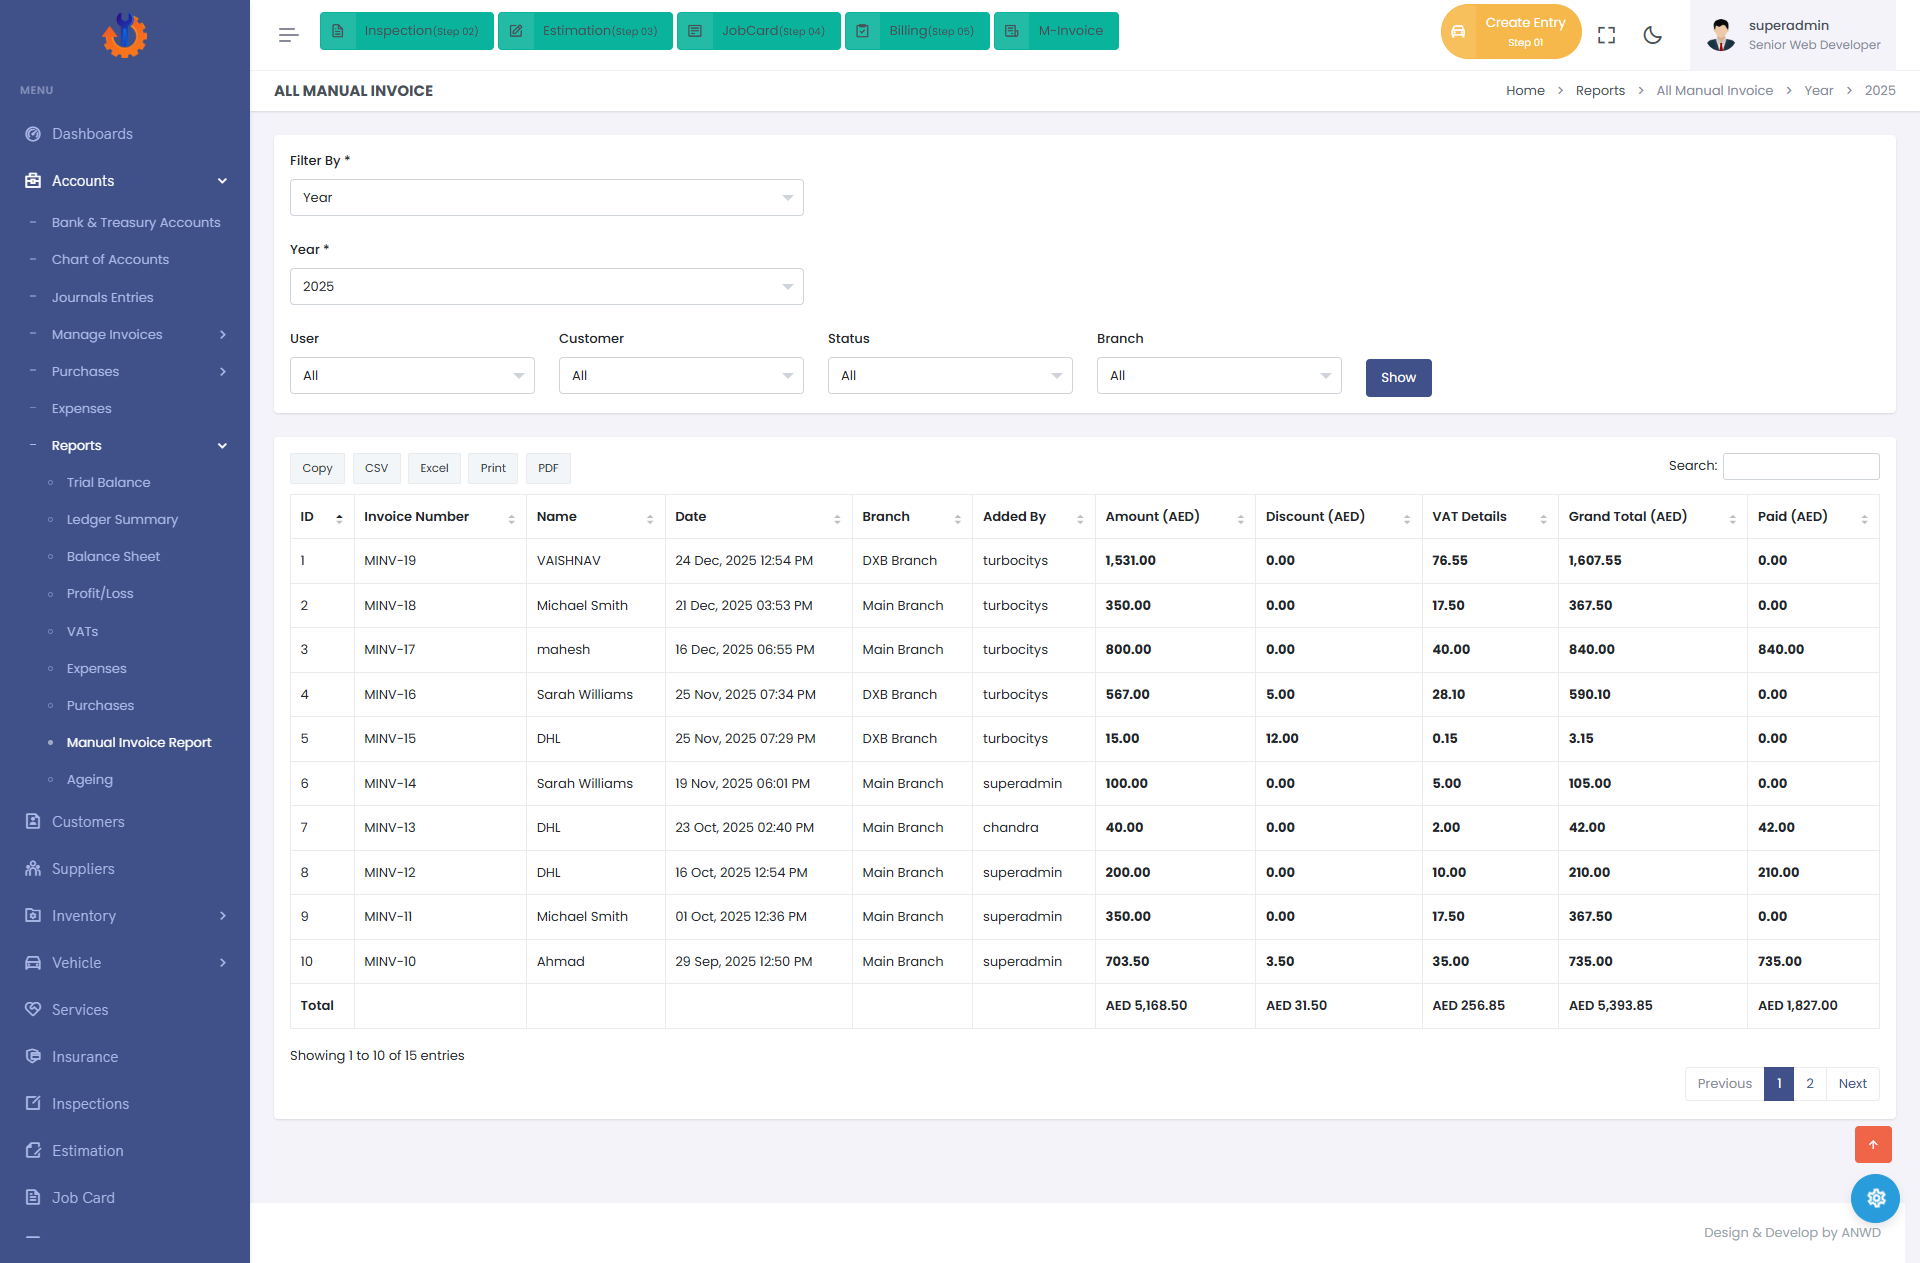
Task: Click the Show button
Action: [x=1398, y=377]
